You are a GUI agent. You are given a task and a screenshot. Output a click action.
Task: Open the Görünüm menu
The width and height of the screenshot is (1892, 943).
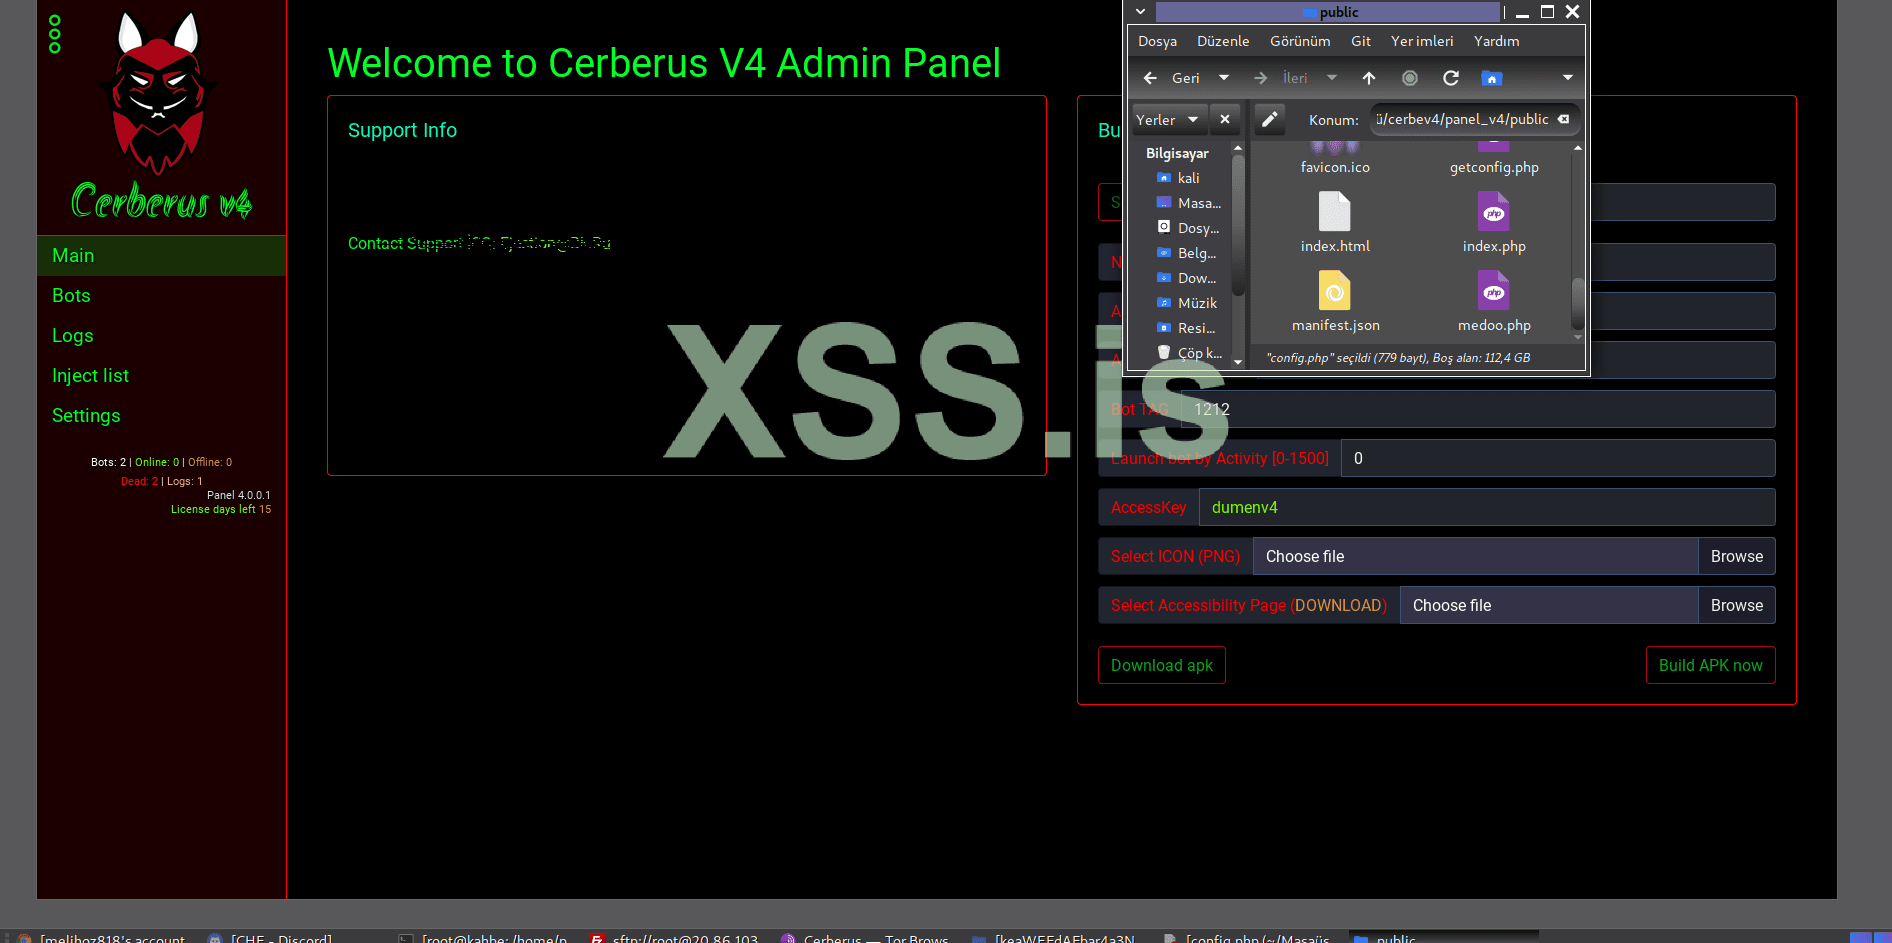[1300, 41]
